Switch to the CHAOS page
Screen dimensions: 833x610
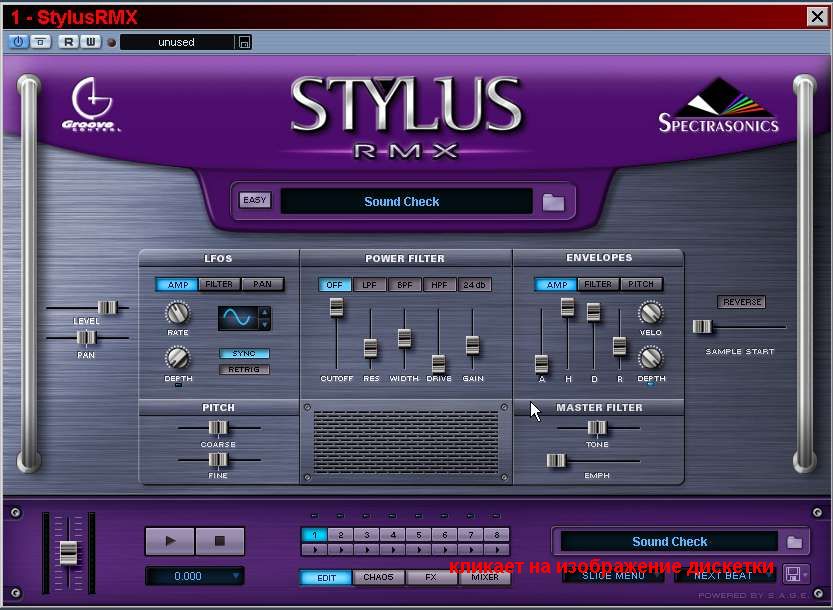point(378,578)
